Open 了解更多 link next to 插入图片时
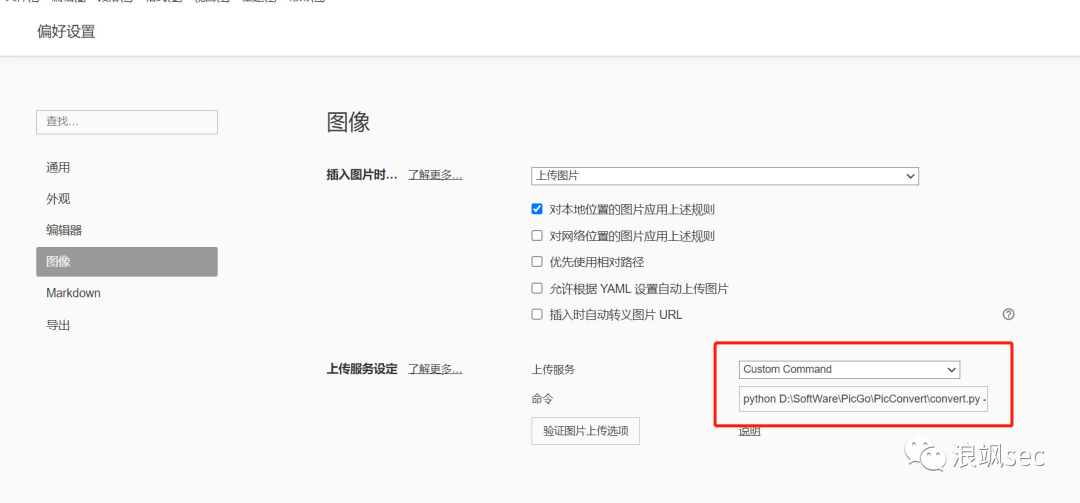 [435, 175]
